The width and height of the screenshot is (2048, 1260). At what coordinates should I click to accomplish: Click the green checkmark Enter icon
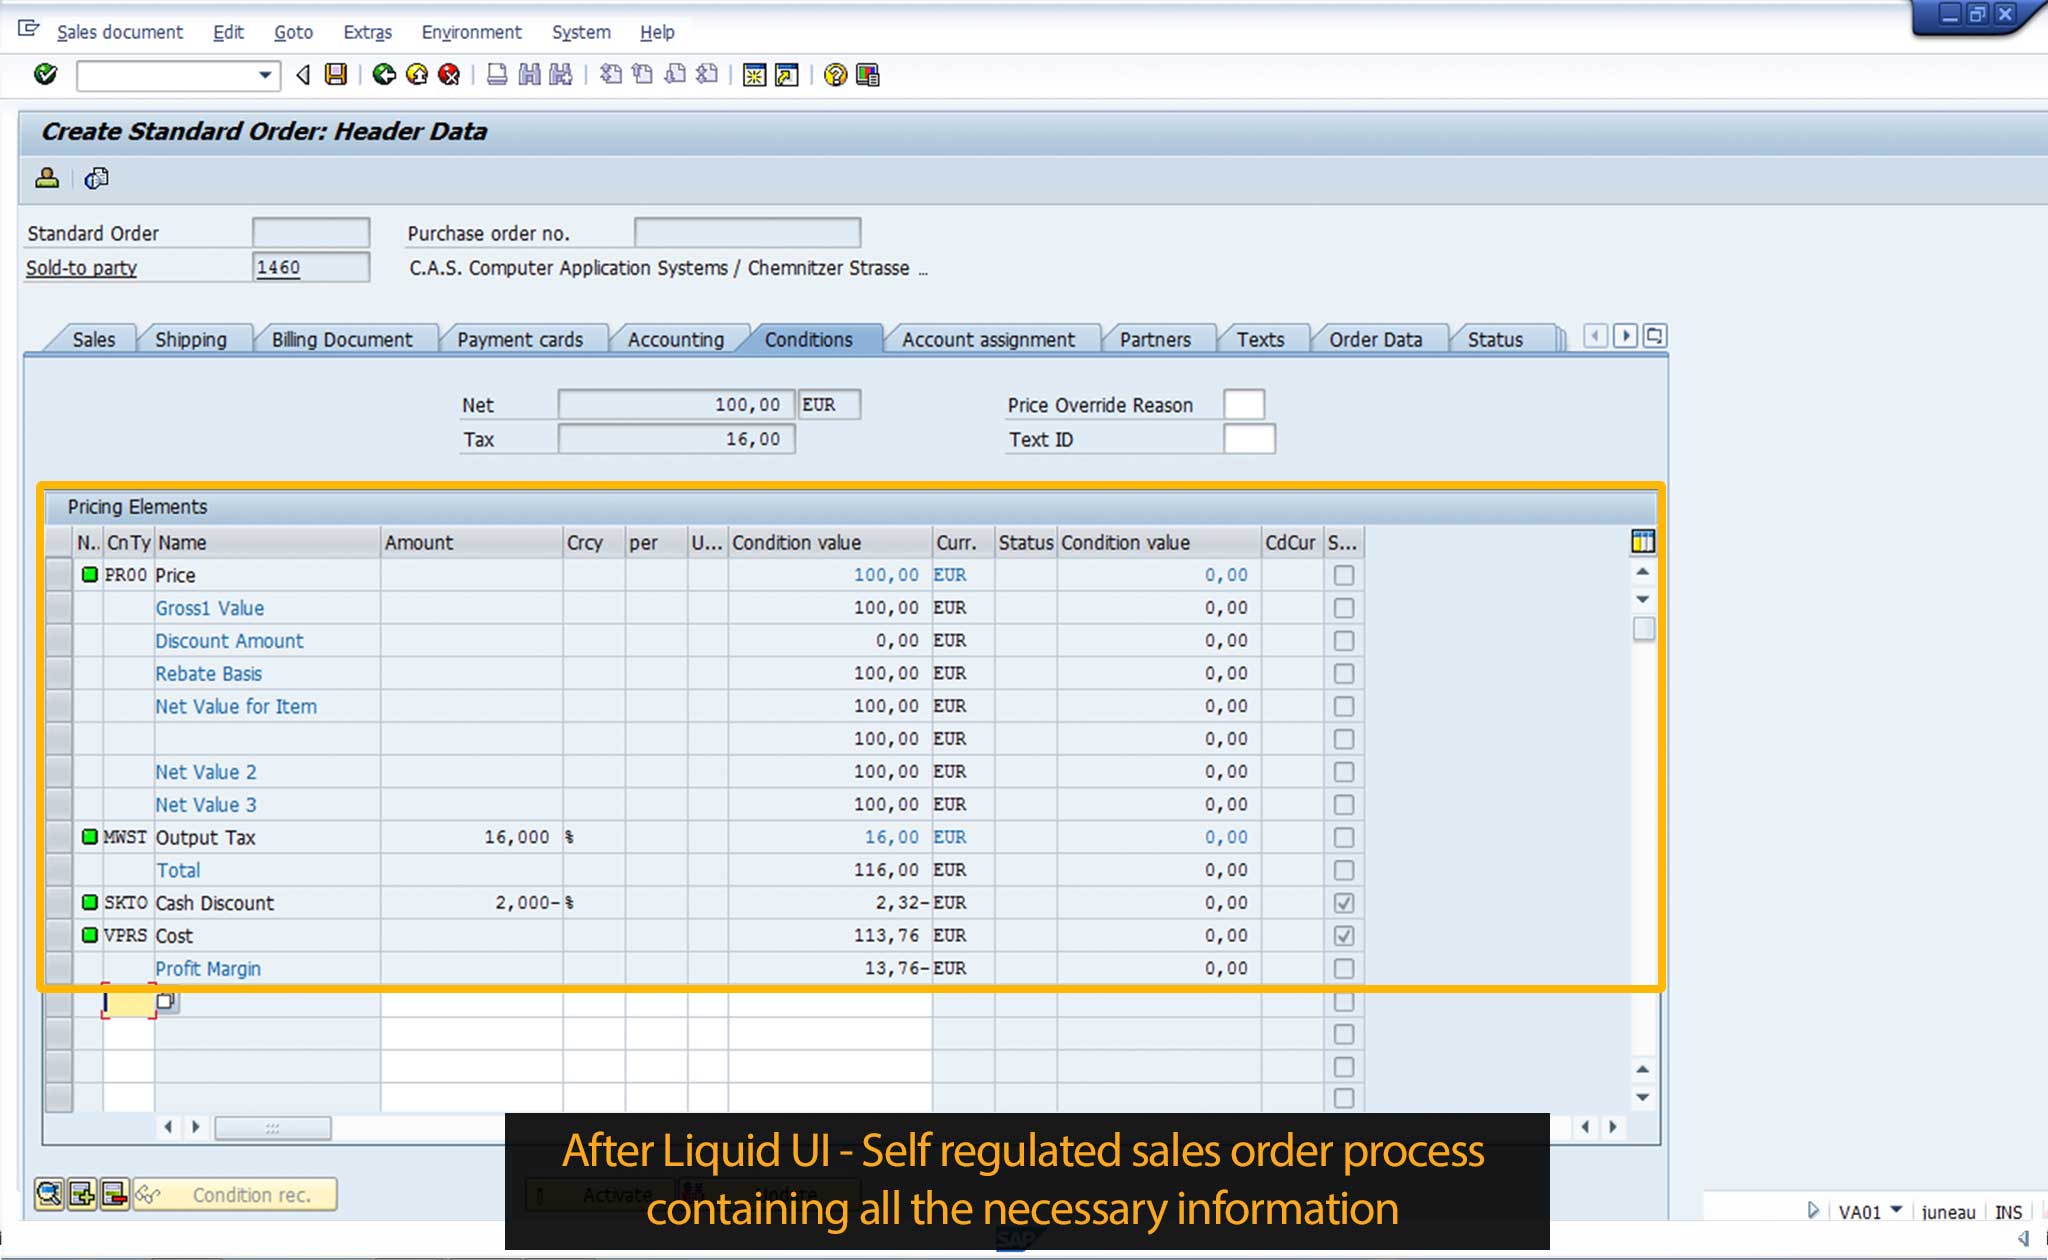(x=45, y=75)
